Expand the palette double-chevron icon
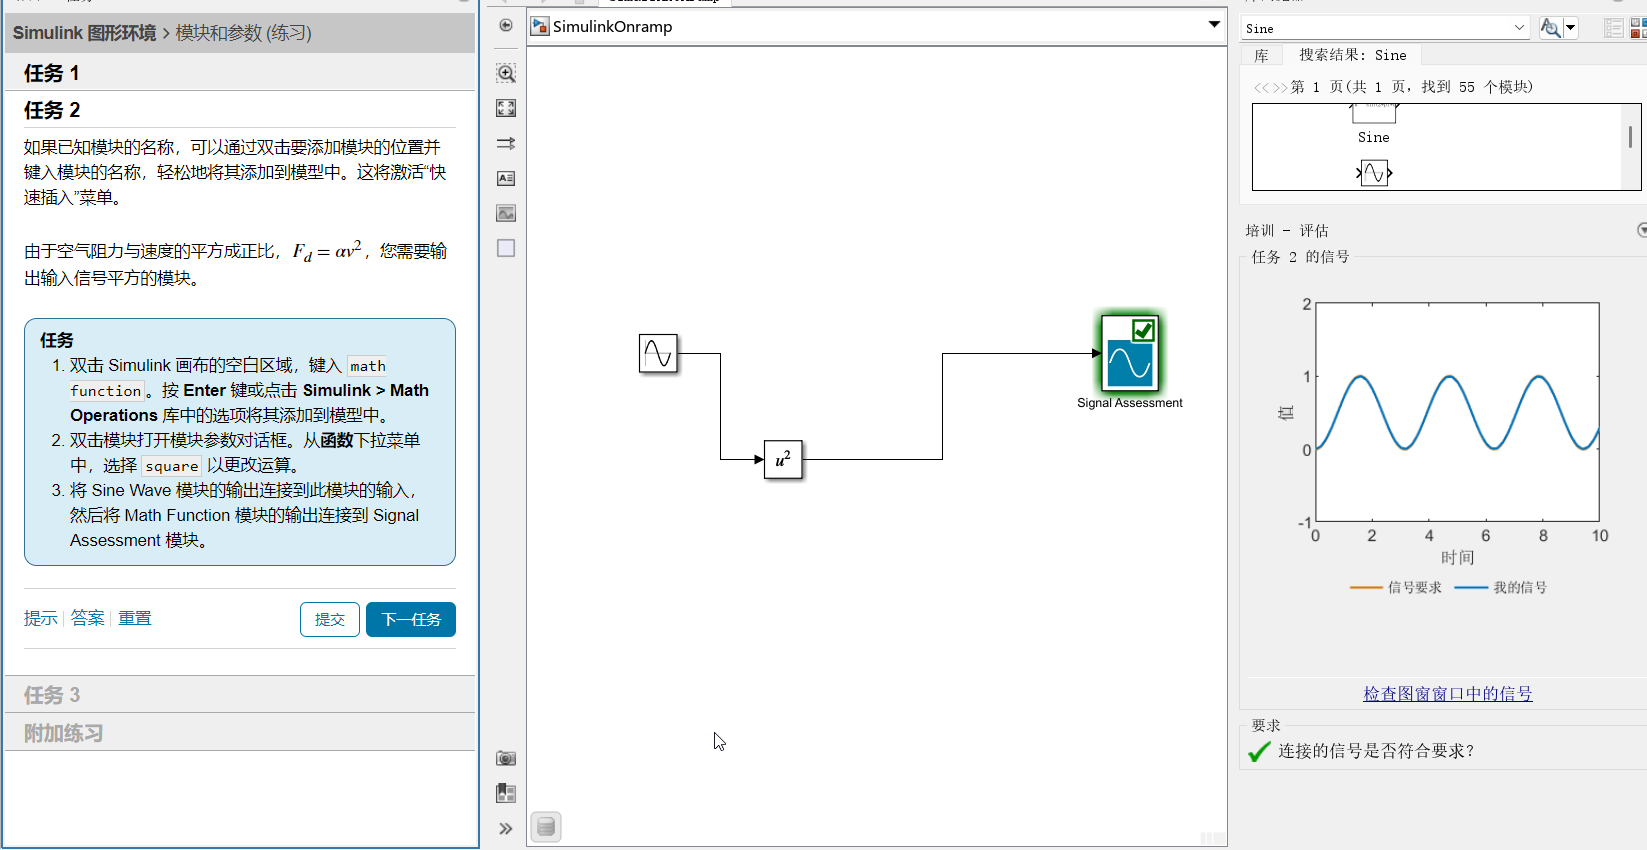1647x850 pixels. coord(506,828)
